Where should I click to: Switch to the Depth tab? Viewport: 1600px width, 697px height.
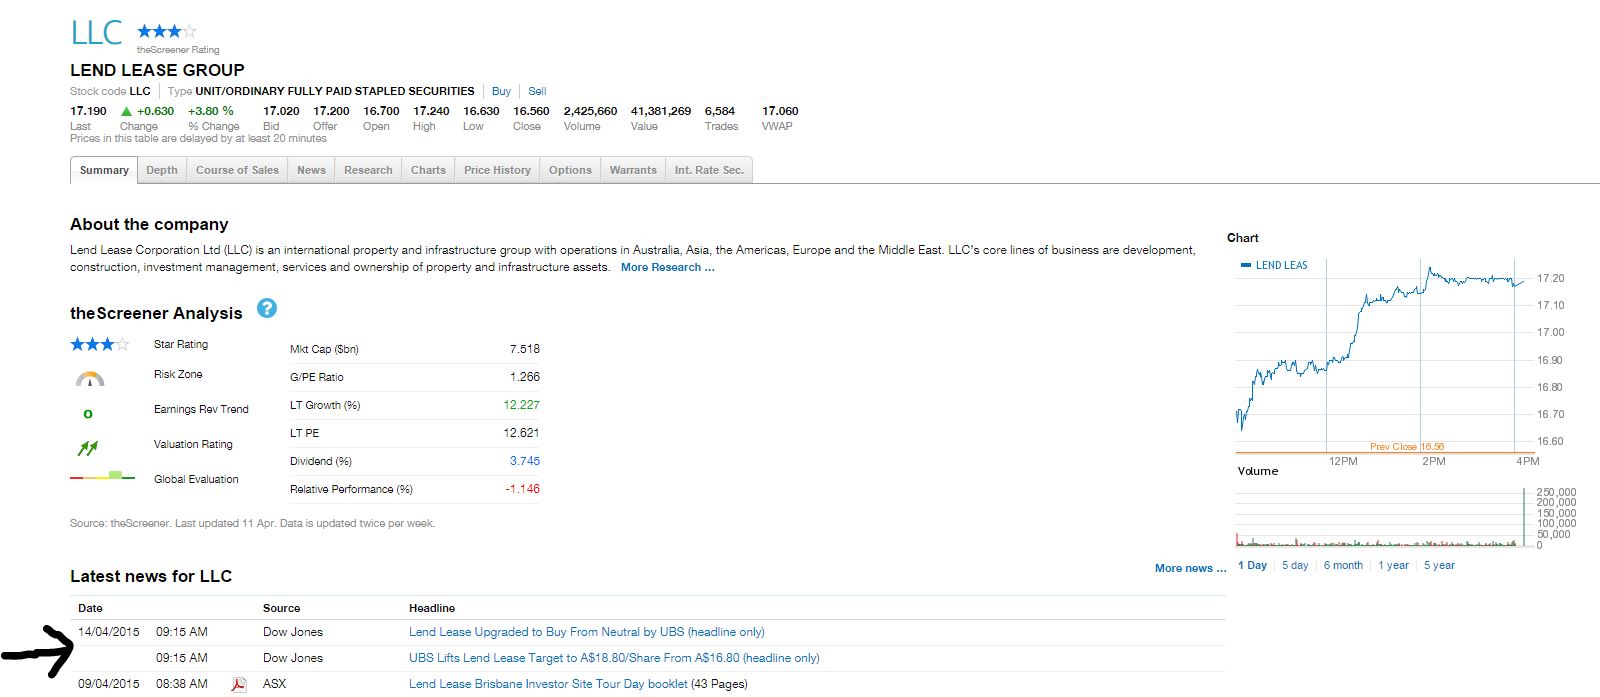[x=162, y=170]
